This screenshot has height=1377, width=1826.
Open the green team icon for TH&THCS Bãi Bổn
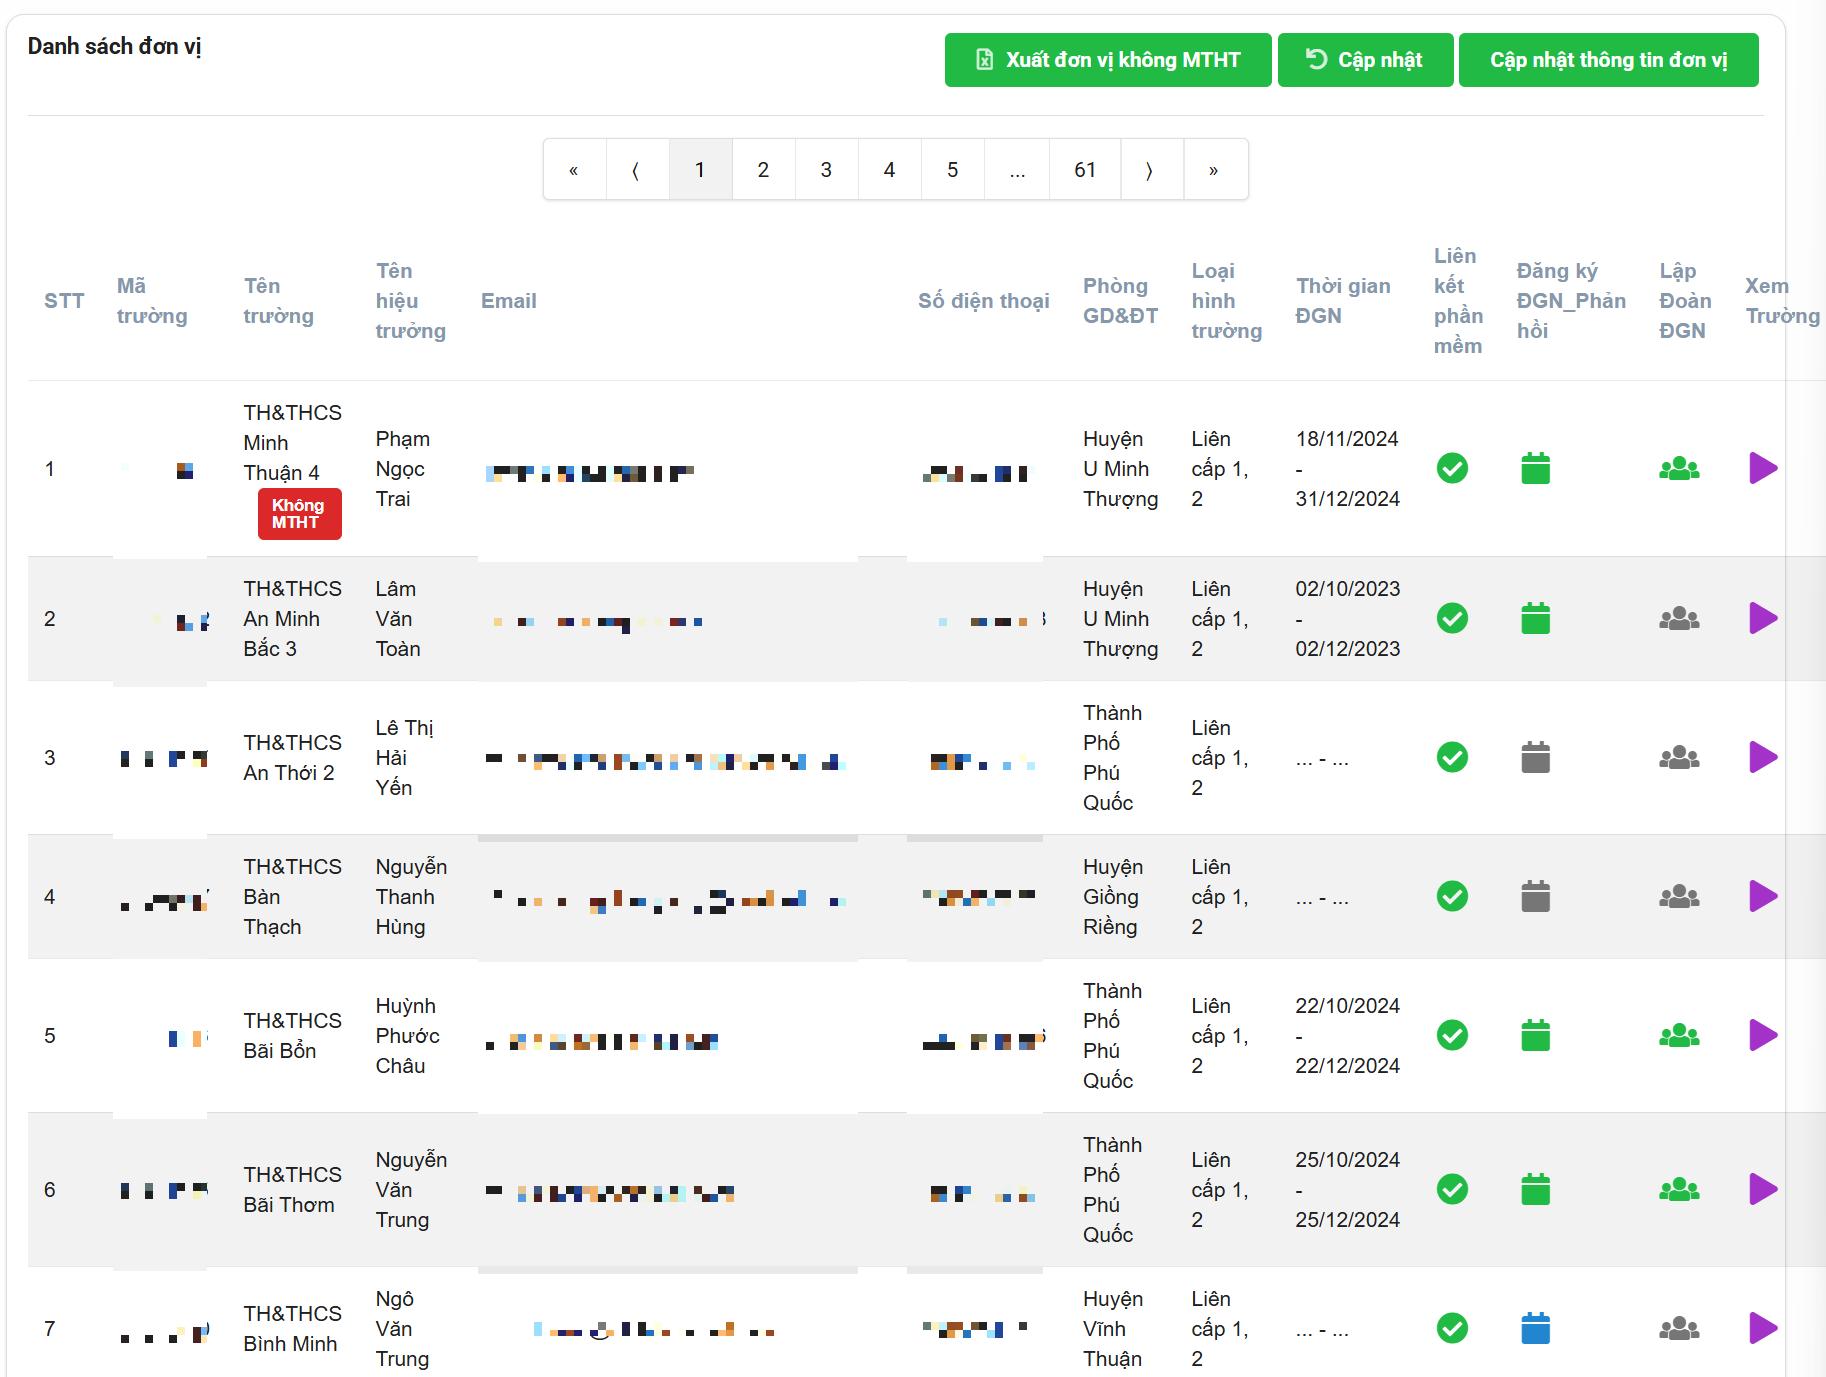tap(1679, 1035)
